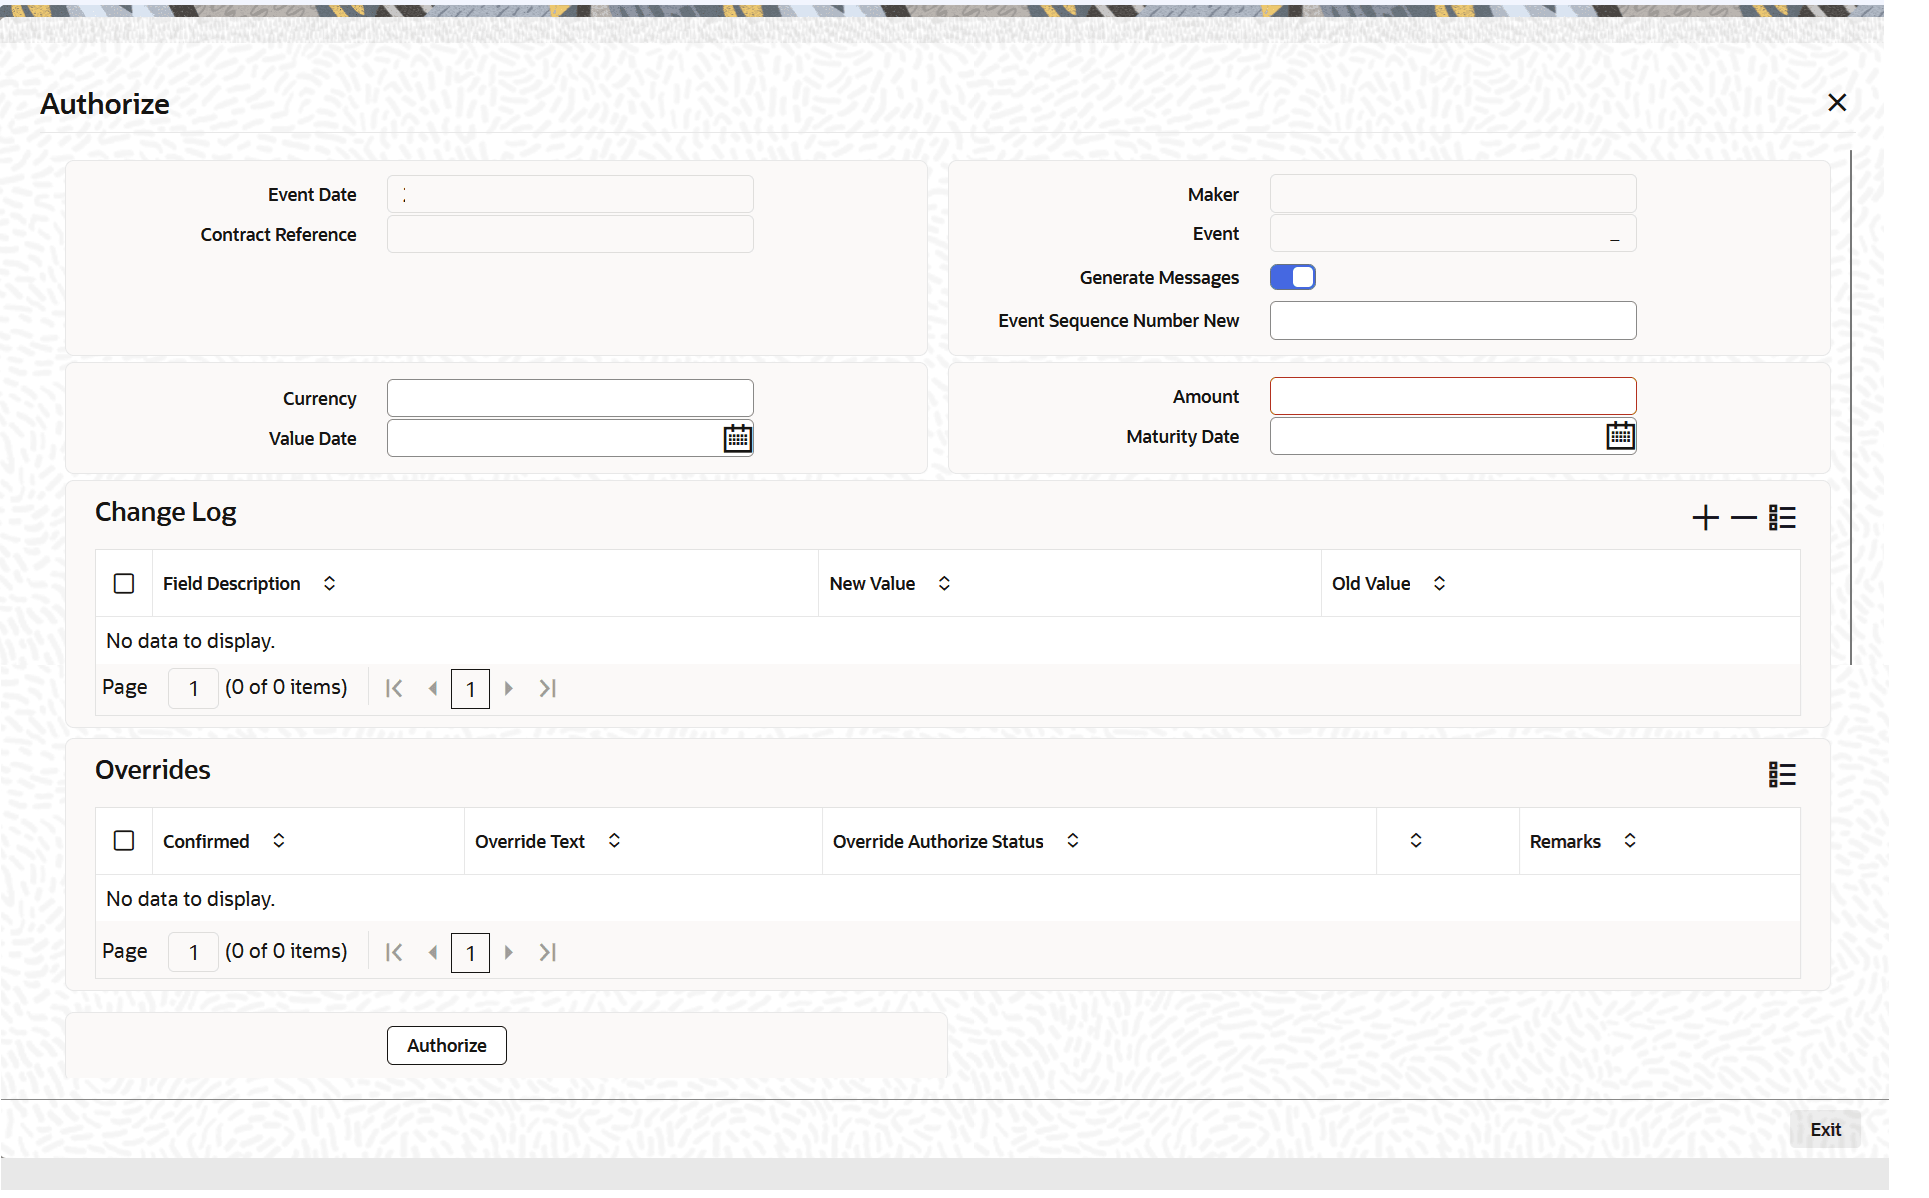Sort the New Value column
1929x1198 pixels.
943,583
